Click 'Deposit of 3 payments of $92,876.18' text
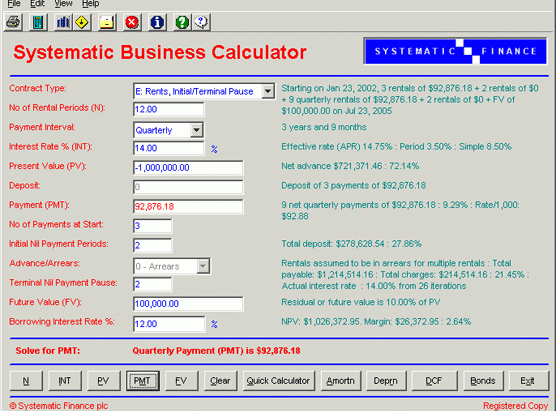Screen dimensions: 556x411 click(354, 185)
